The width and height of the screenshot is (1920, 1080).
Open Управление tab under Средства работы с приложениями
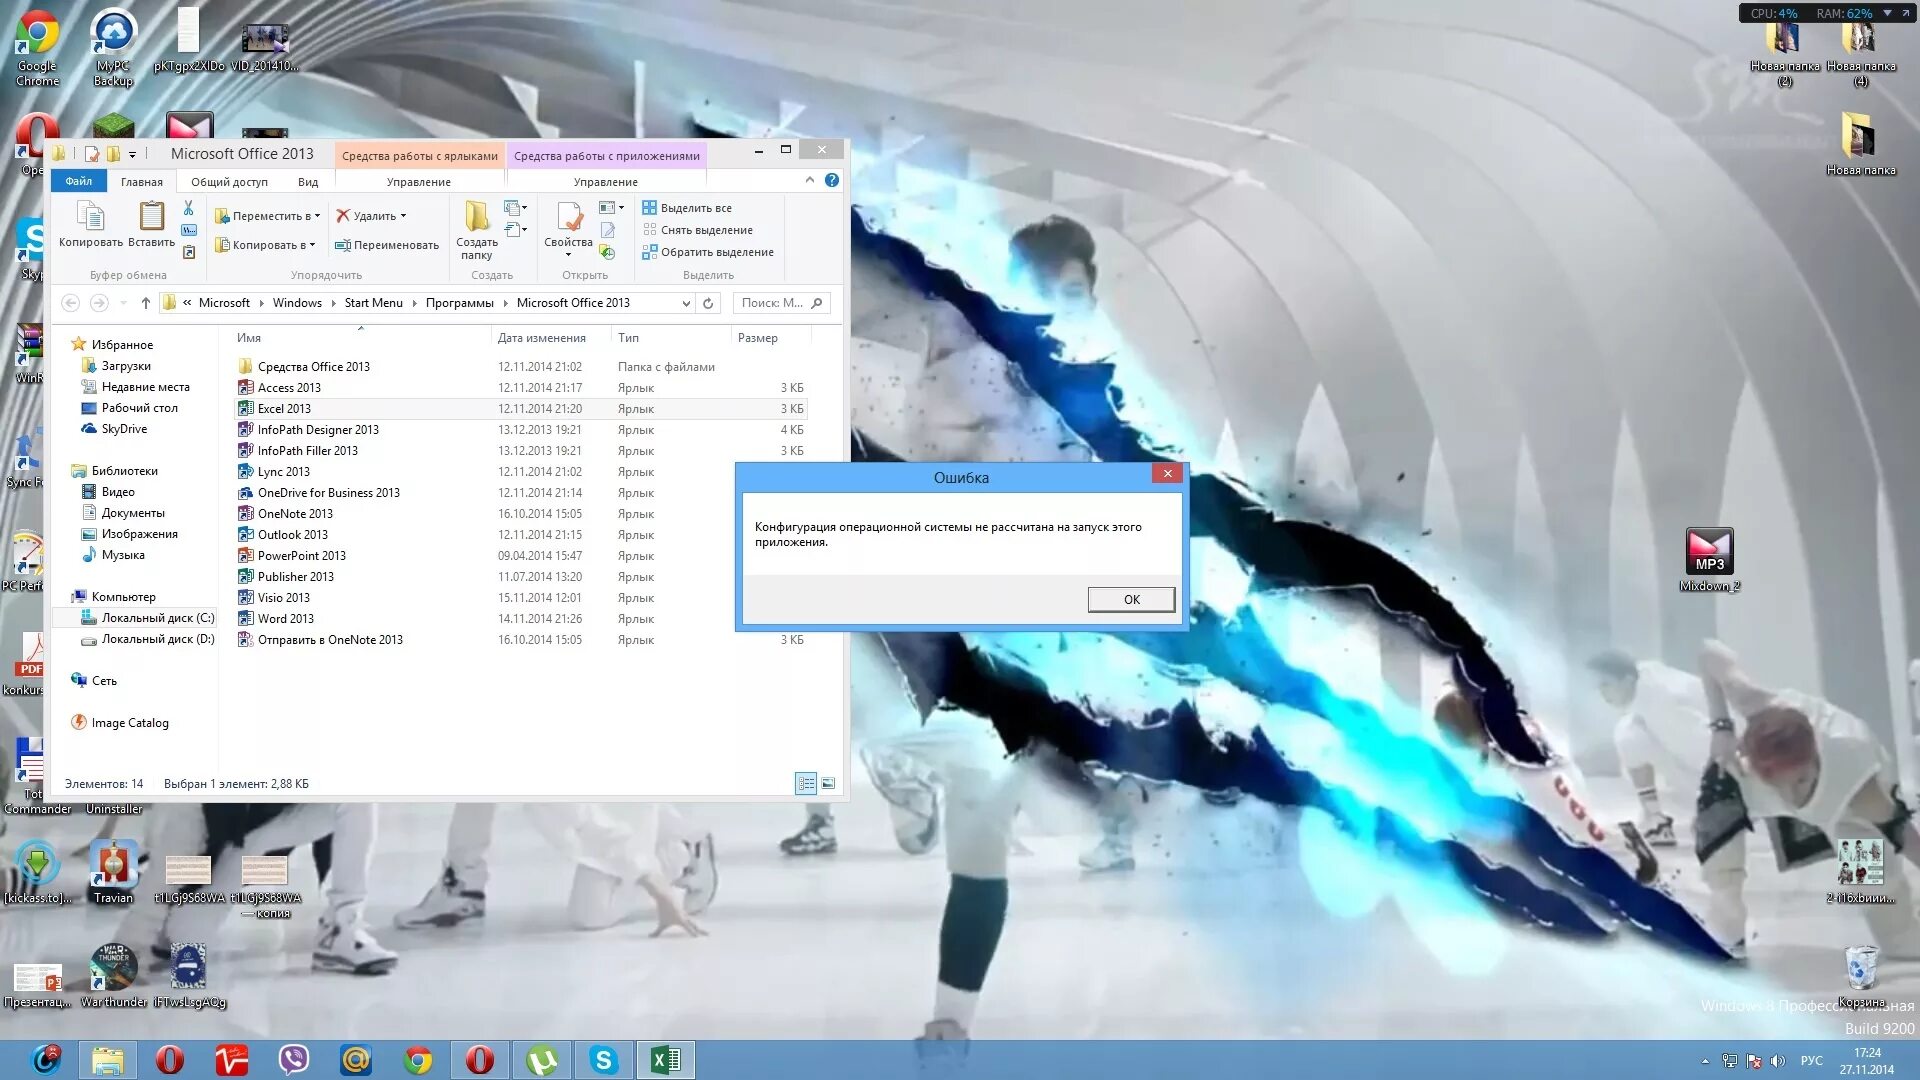pyautogui.click(x=606, y=182)
